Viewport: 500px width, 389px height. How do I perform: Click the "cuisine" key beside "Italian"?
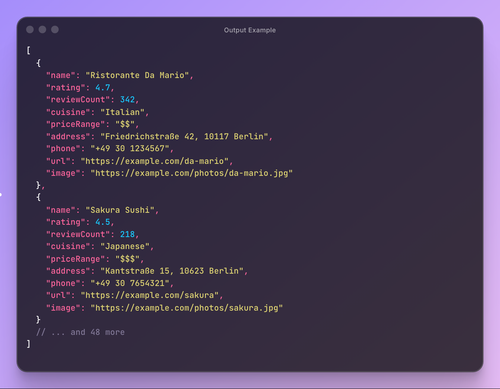click(68, 112)
